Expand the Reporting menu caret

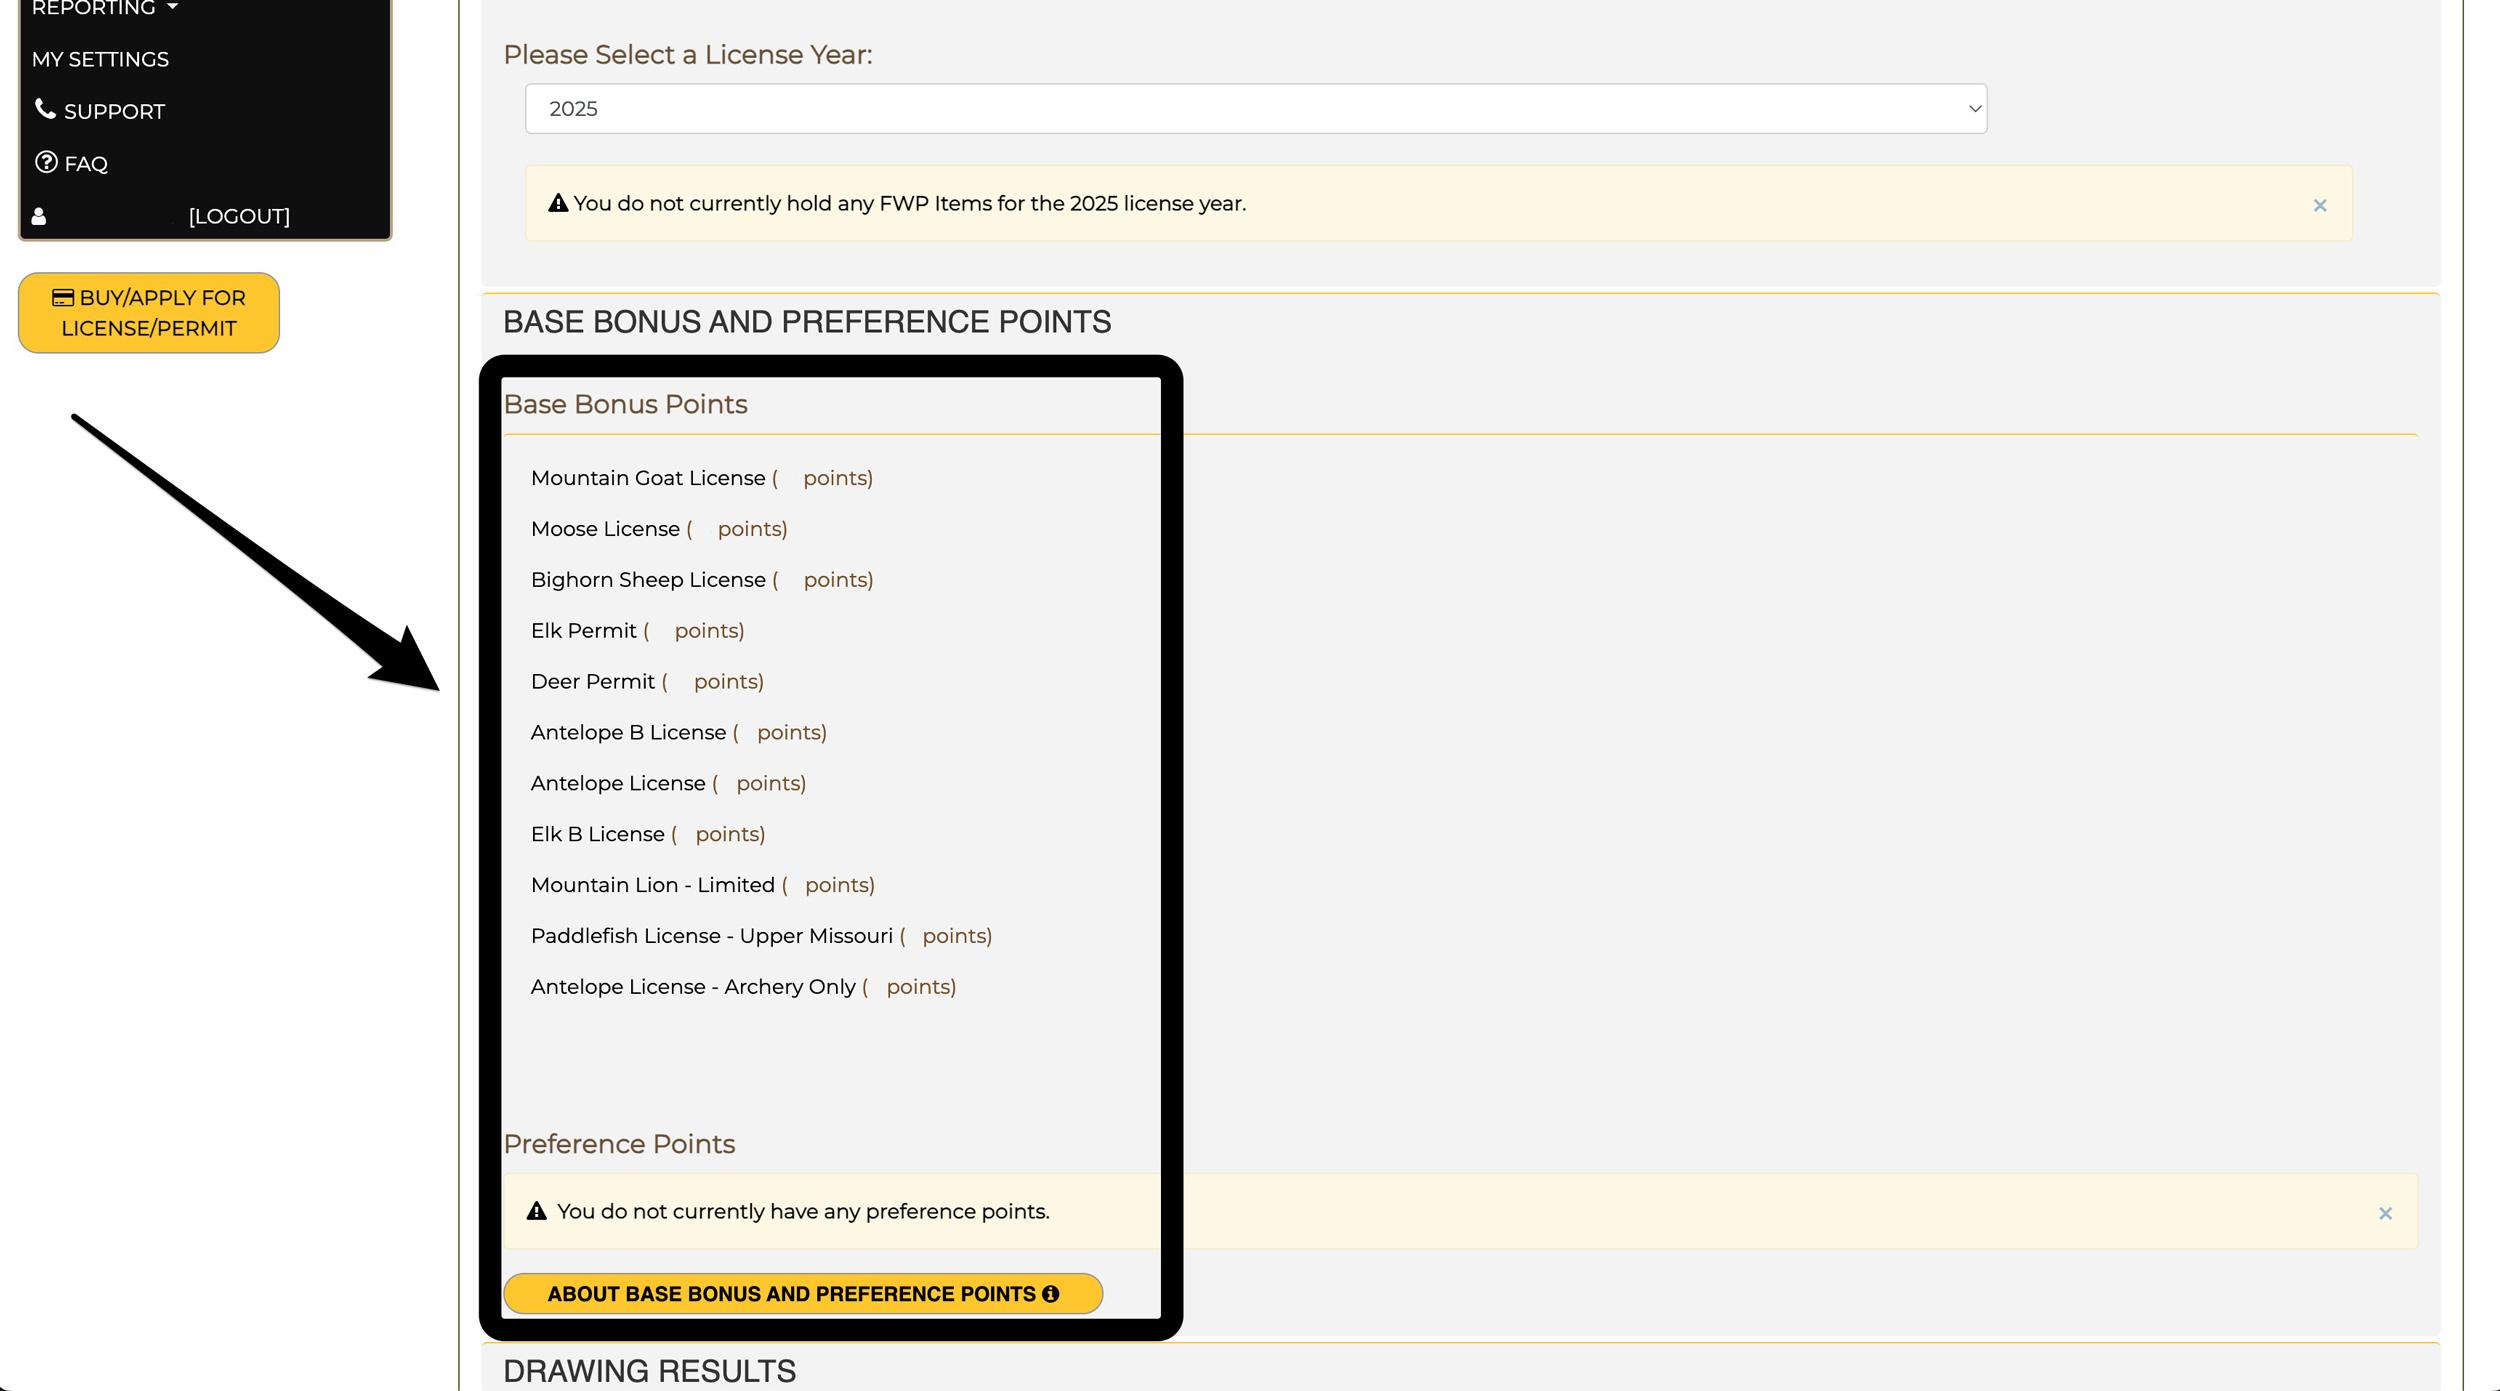pyautogui.click(x=172, y=7)
